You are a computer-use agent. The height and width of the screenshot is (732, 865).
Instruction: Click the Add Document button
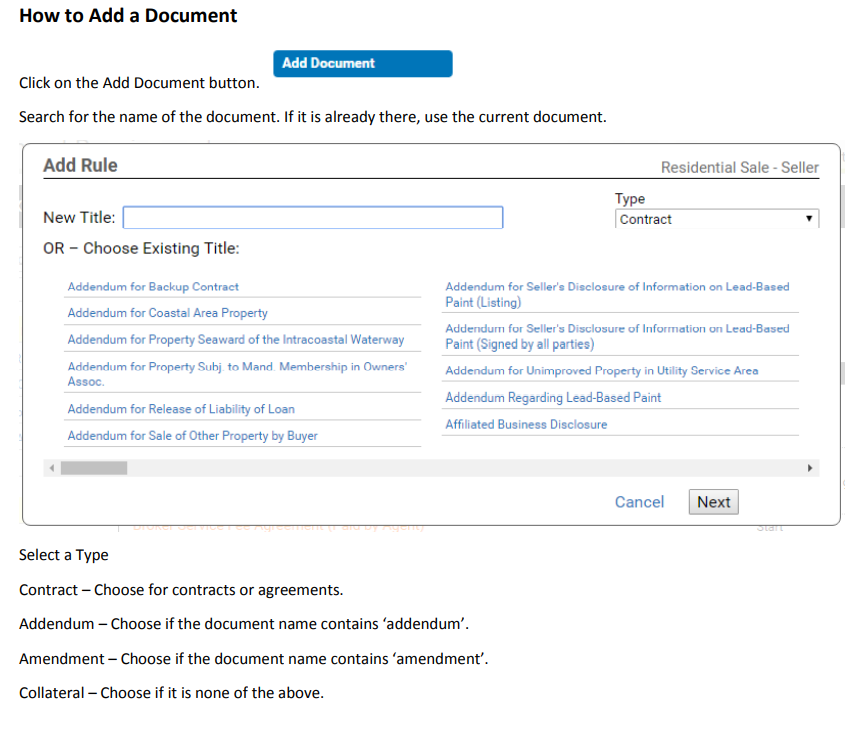[362, 63]
